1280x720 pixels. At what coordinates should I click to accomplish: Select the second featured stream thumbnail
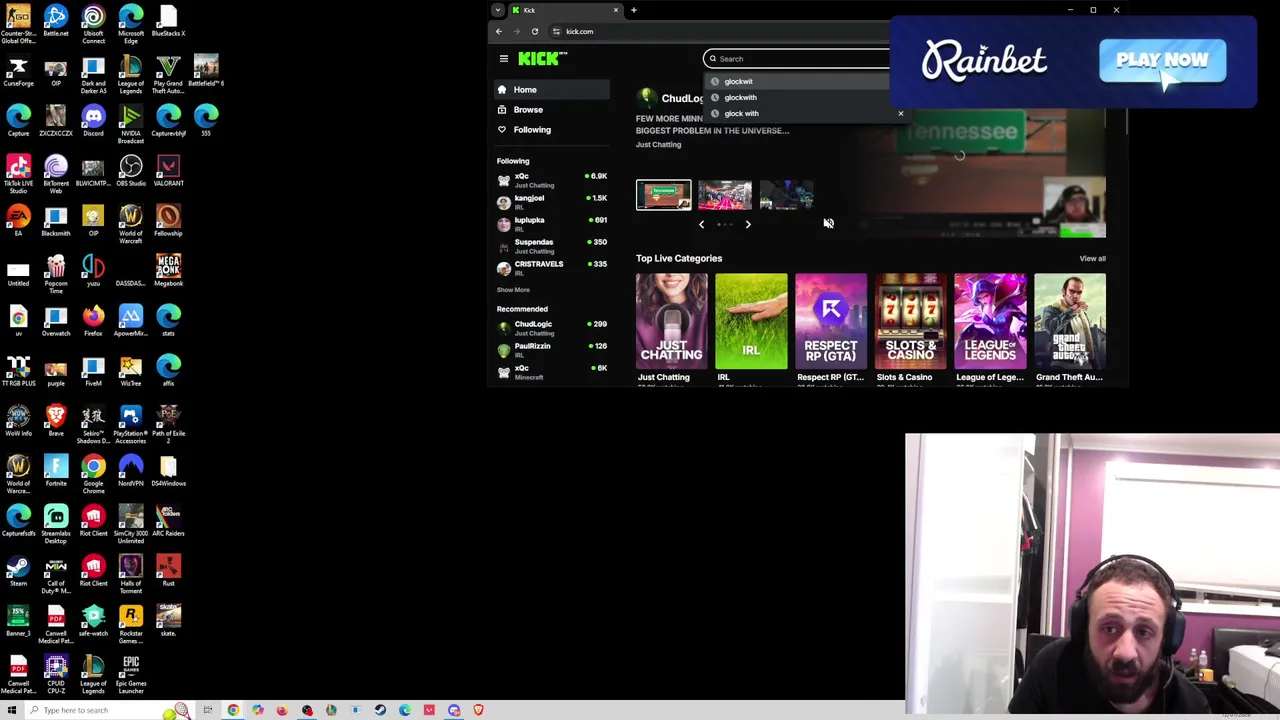[x=725, y=195]
